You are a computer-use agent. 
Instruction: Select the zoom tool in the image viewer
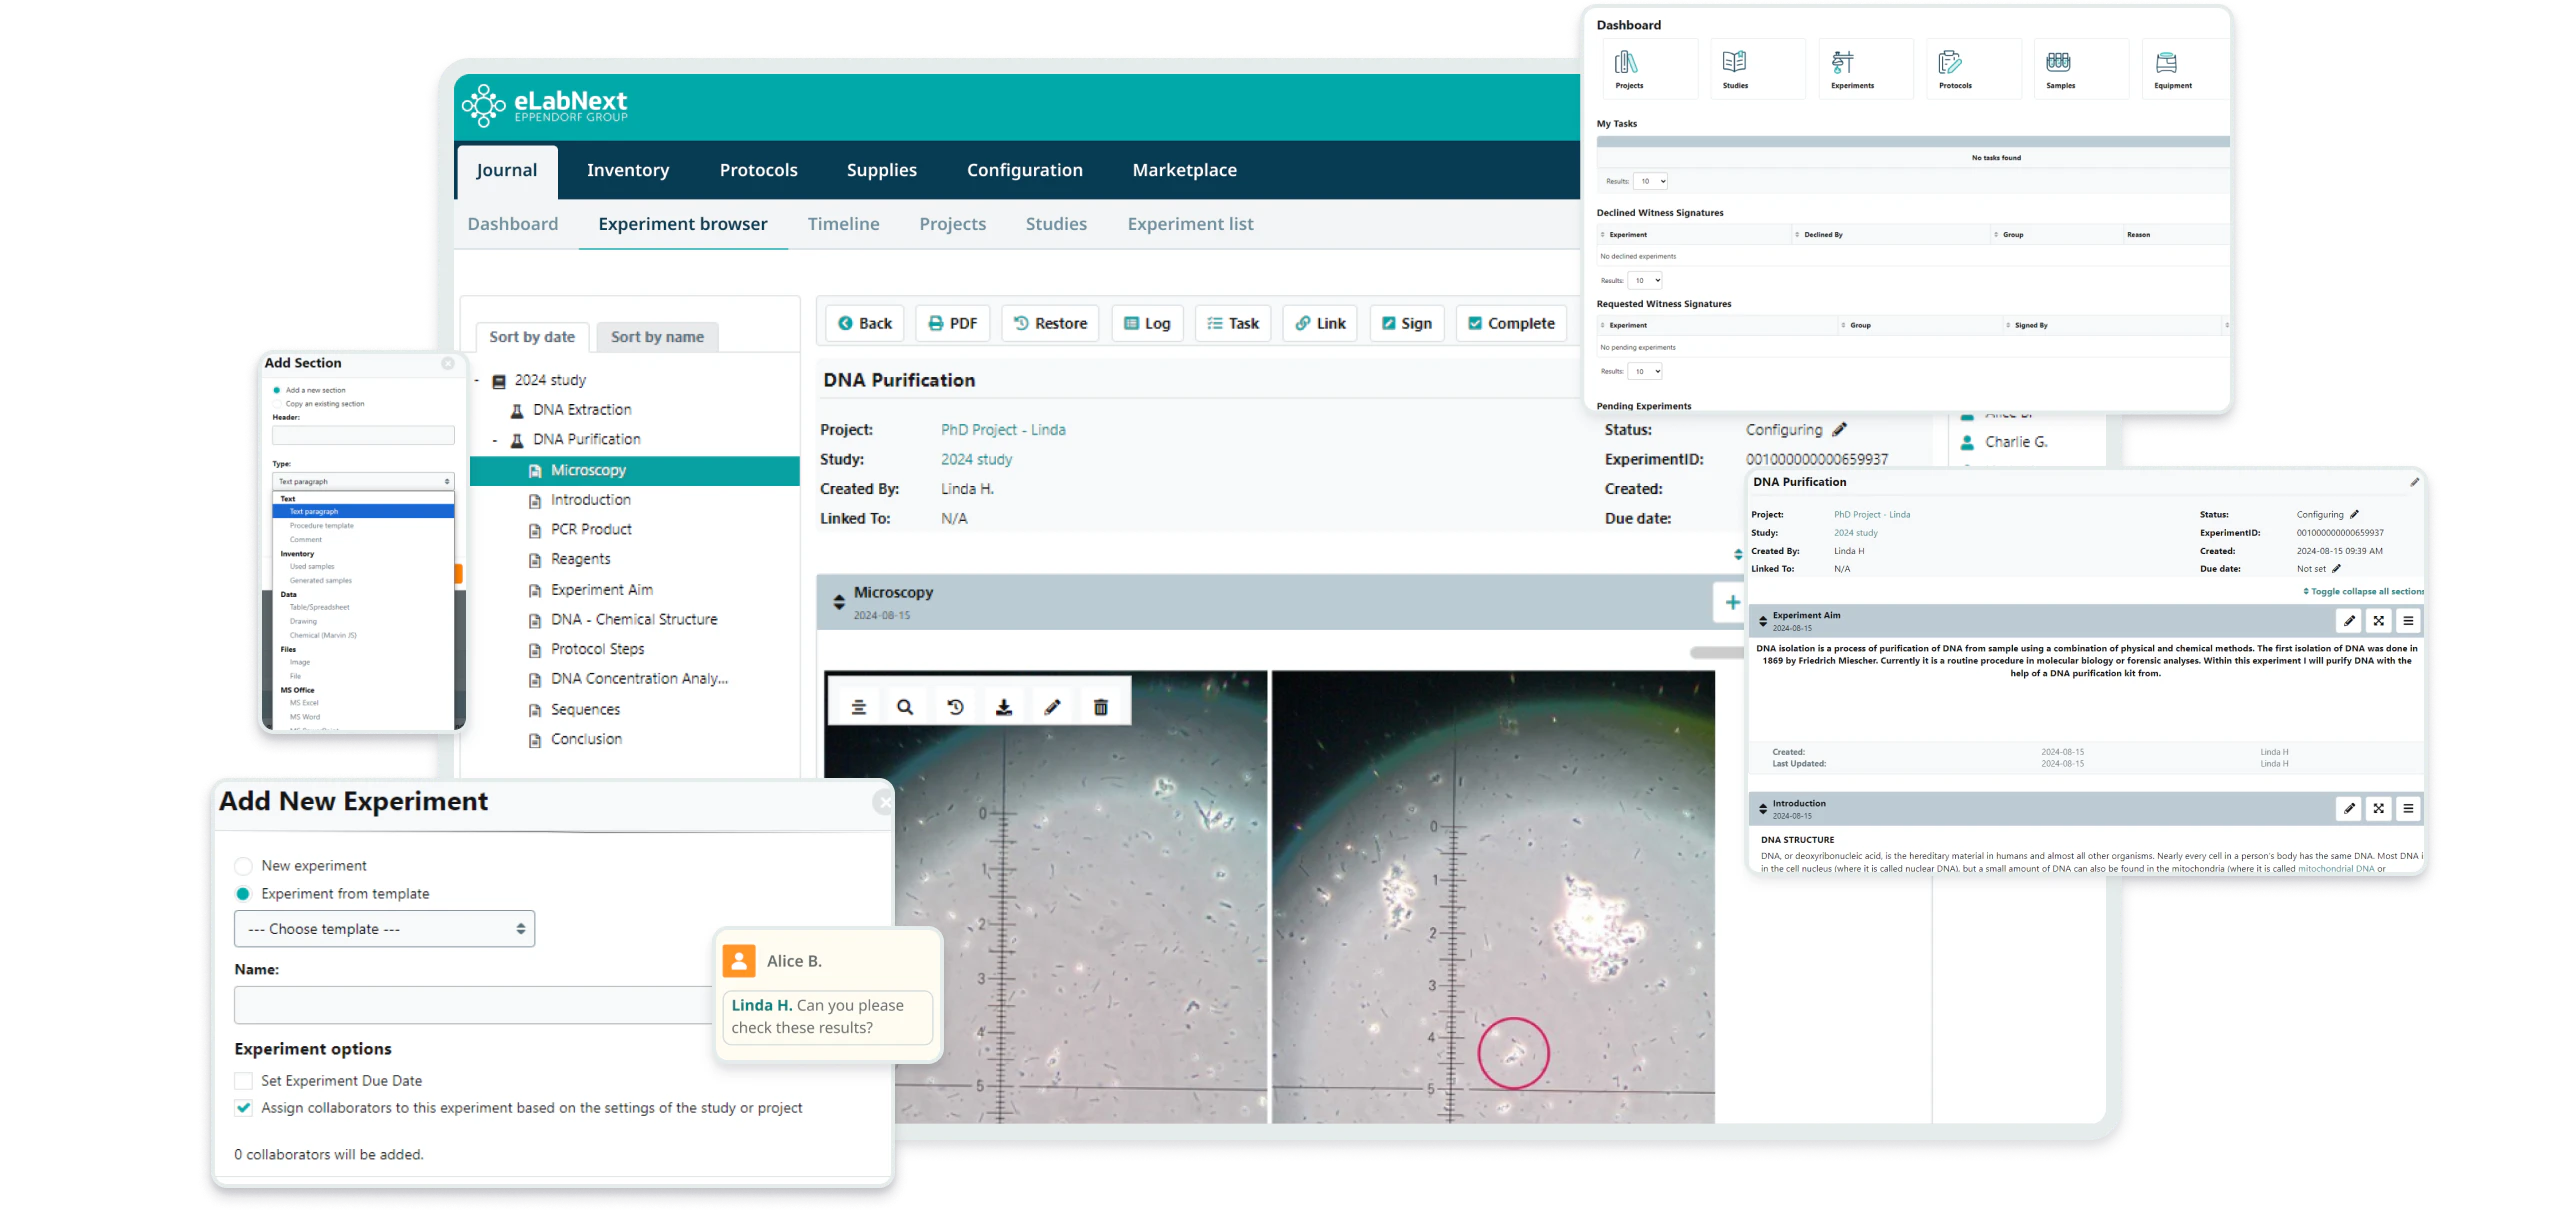905,705
